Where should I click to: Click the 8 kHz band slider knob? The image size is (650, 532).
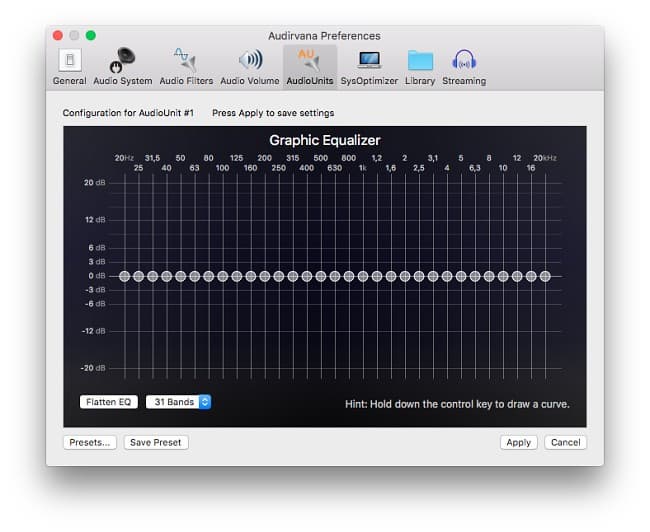(x=489, y=276)
